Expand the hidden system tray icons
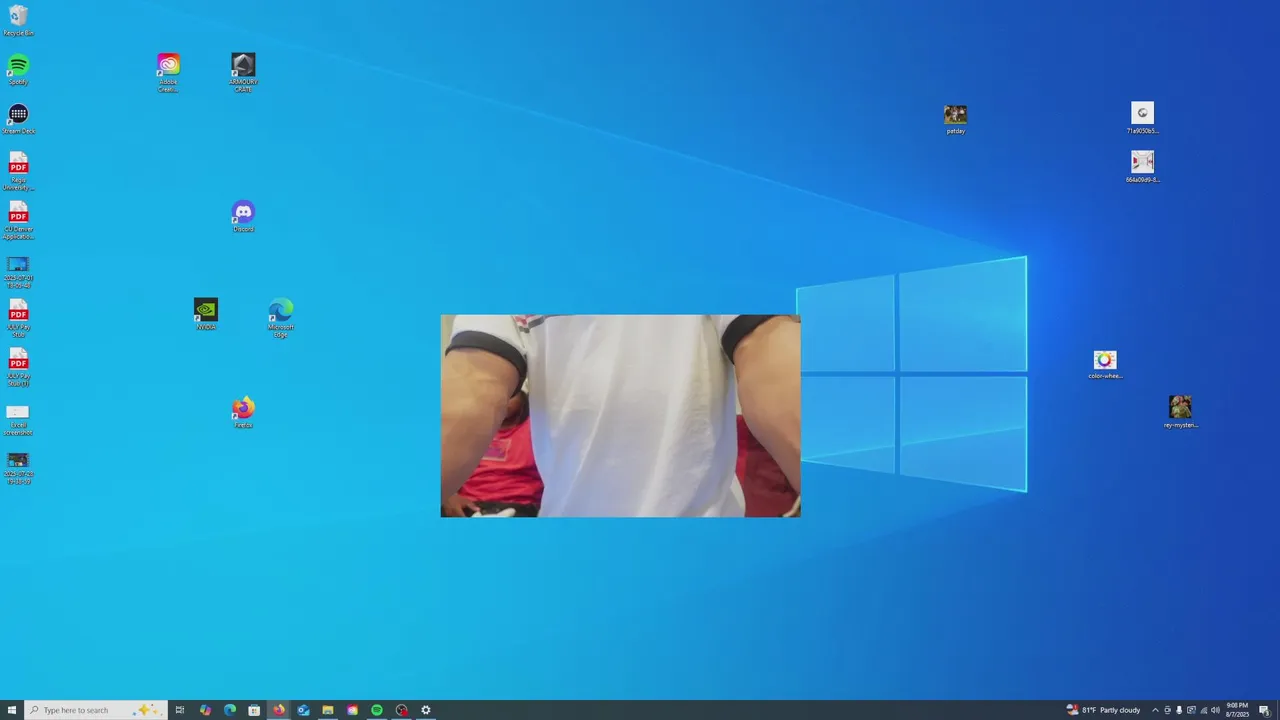Screen dimensions: 1280x720 tap(1155, 710)
